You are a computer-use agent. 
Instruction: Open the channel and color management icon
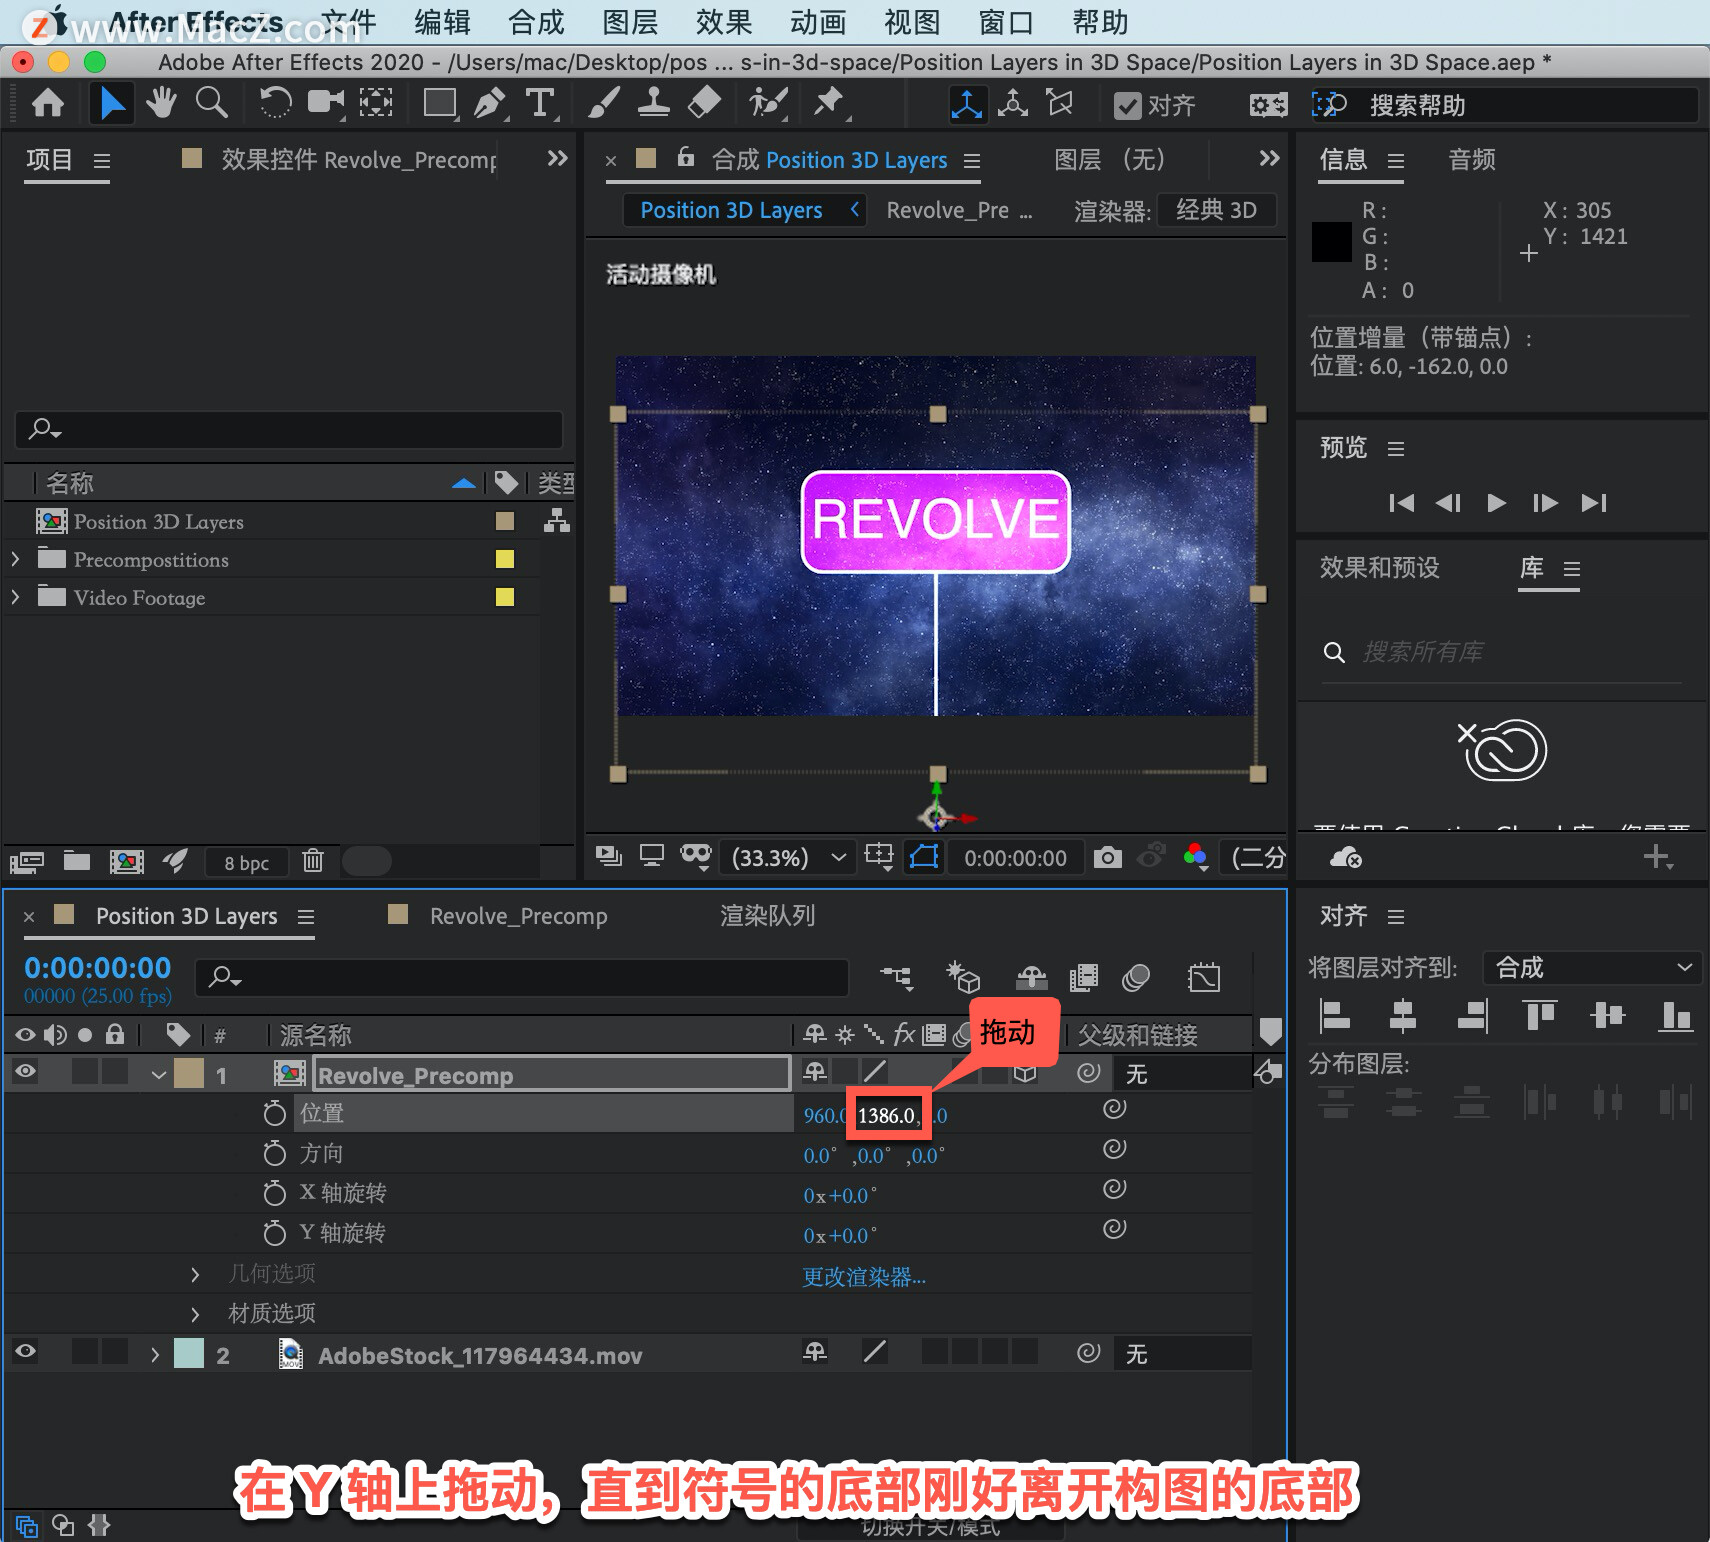[1195, 857]
